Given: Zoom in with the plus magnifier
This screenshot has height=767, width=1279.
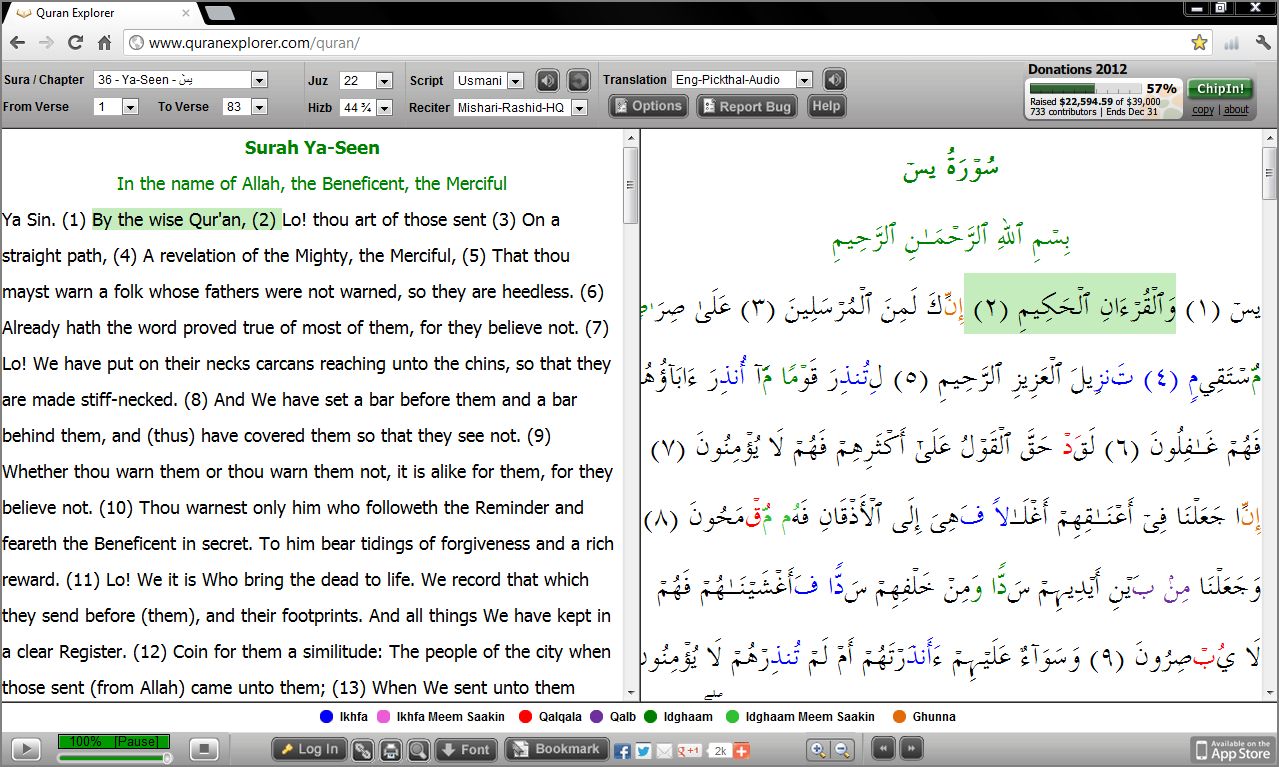Looking at the screenshot, I should point(818,750).
